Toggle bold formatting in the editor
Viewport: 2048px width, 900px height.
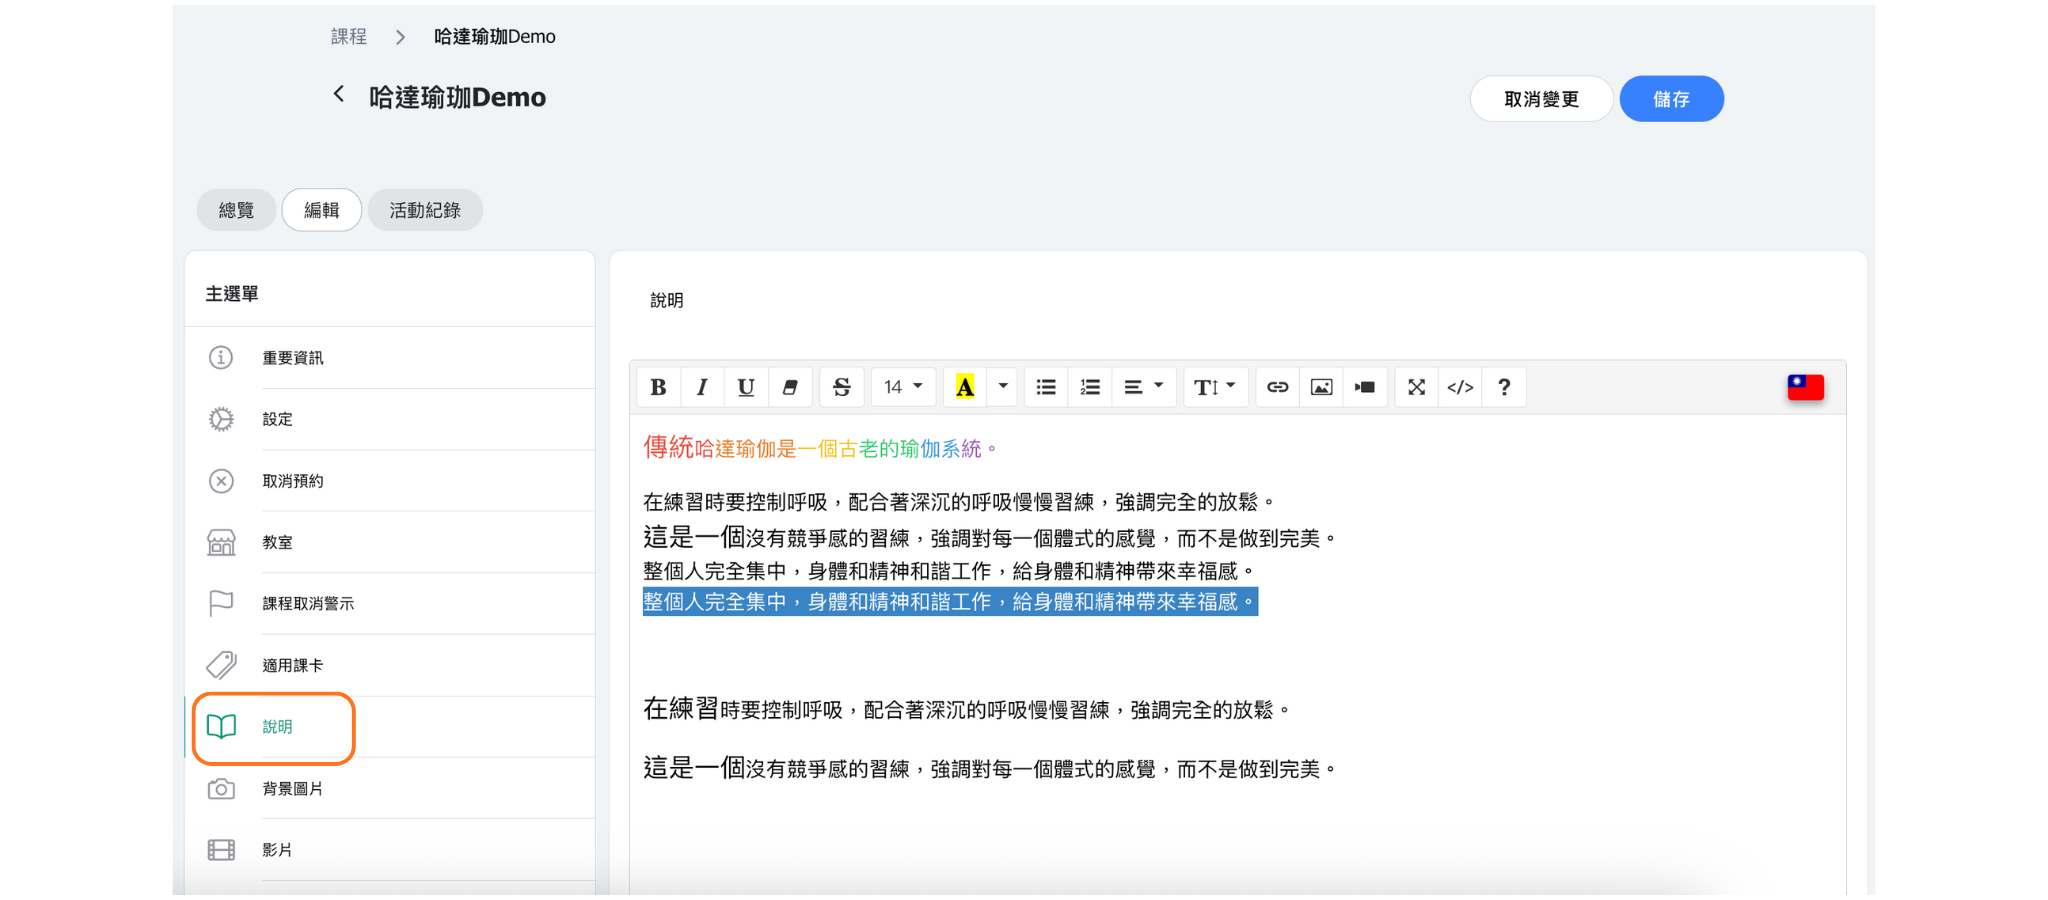pyautogui.click(x=658, y=387)
